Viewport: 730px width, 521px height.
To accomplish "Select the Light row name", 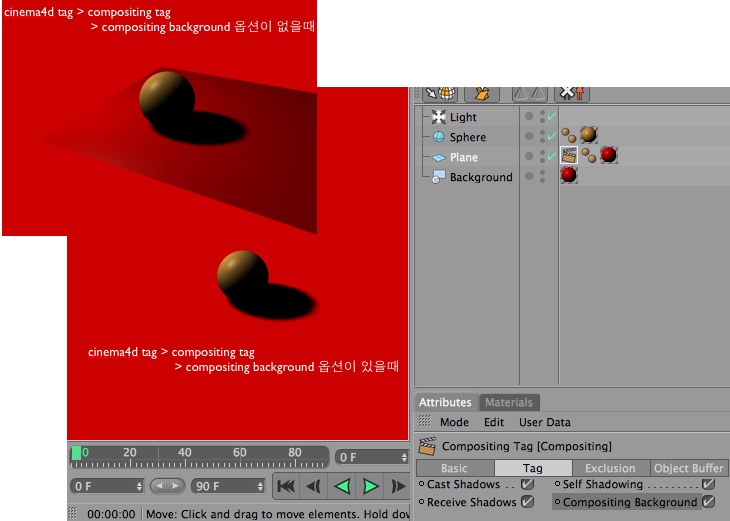I will click(463, 117).
